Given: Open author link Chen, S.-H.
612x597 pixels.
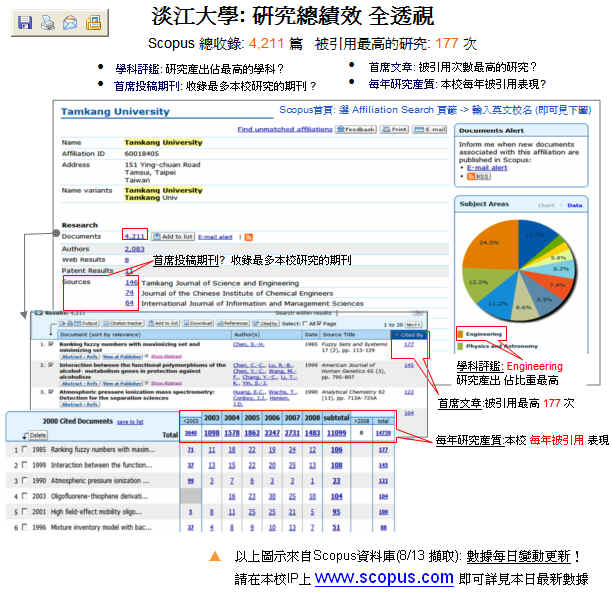Looking at the screenshot, I should [x=249, y=344].
